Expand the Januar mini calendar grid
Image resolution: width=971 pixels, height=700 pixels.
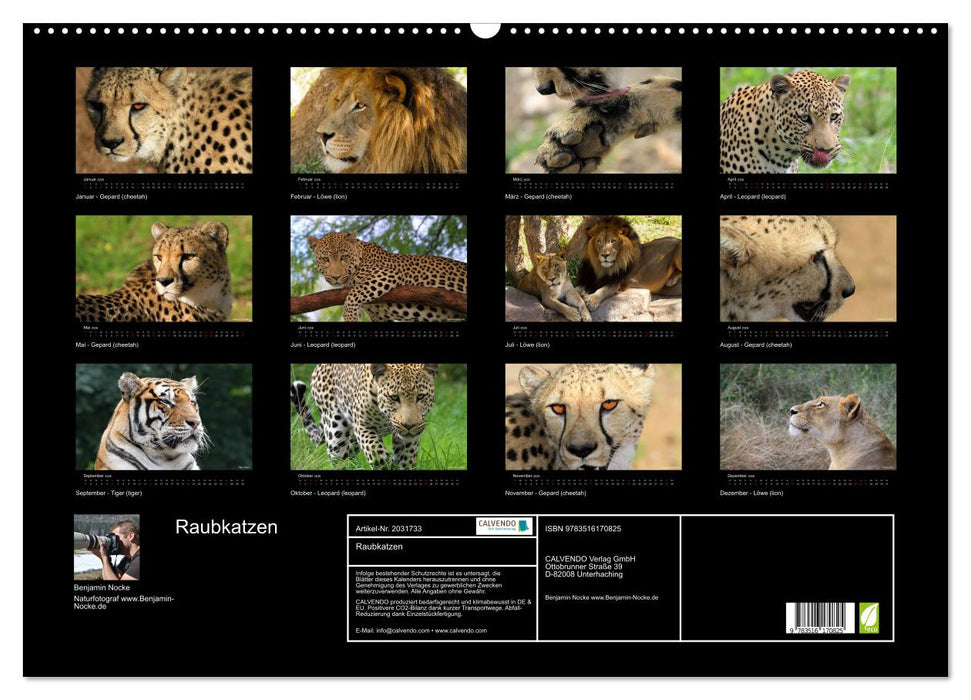click(160, 182)
